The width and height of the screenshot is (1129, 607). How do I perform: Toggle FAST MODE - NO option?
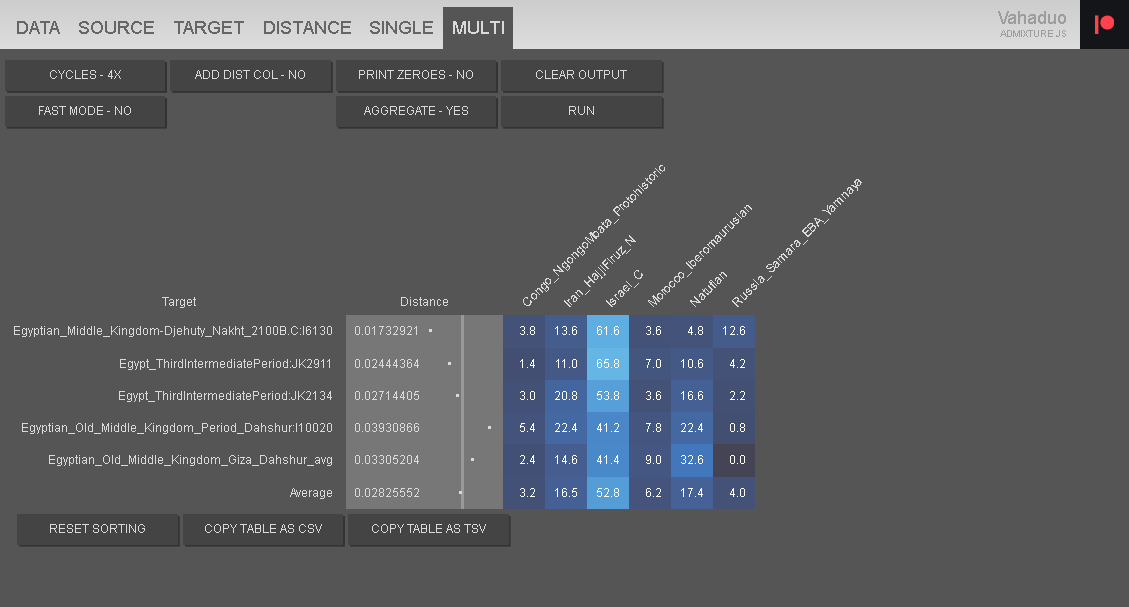pos(85,111)
